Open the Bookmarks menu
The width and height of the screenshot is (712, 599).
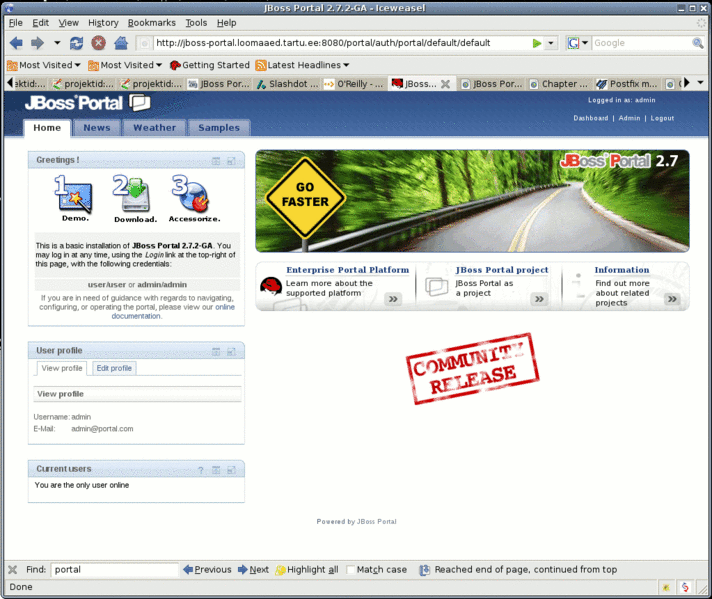click(151, 23)
